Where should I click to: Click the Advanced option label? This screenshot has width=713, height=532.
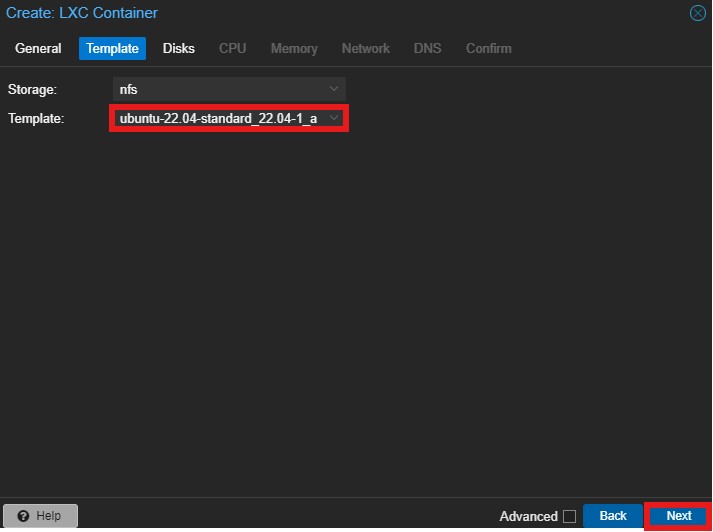(x=528, y=516)
